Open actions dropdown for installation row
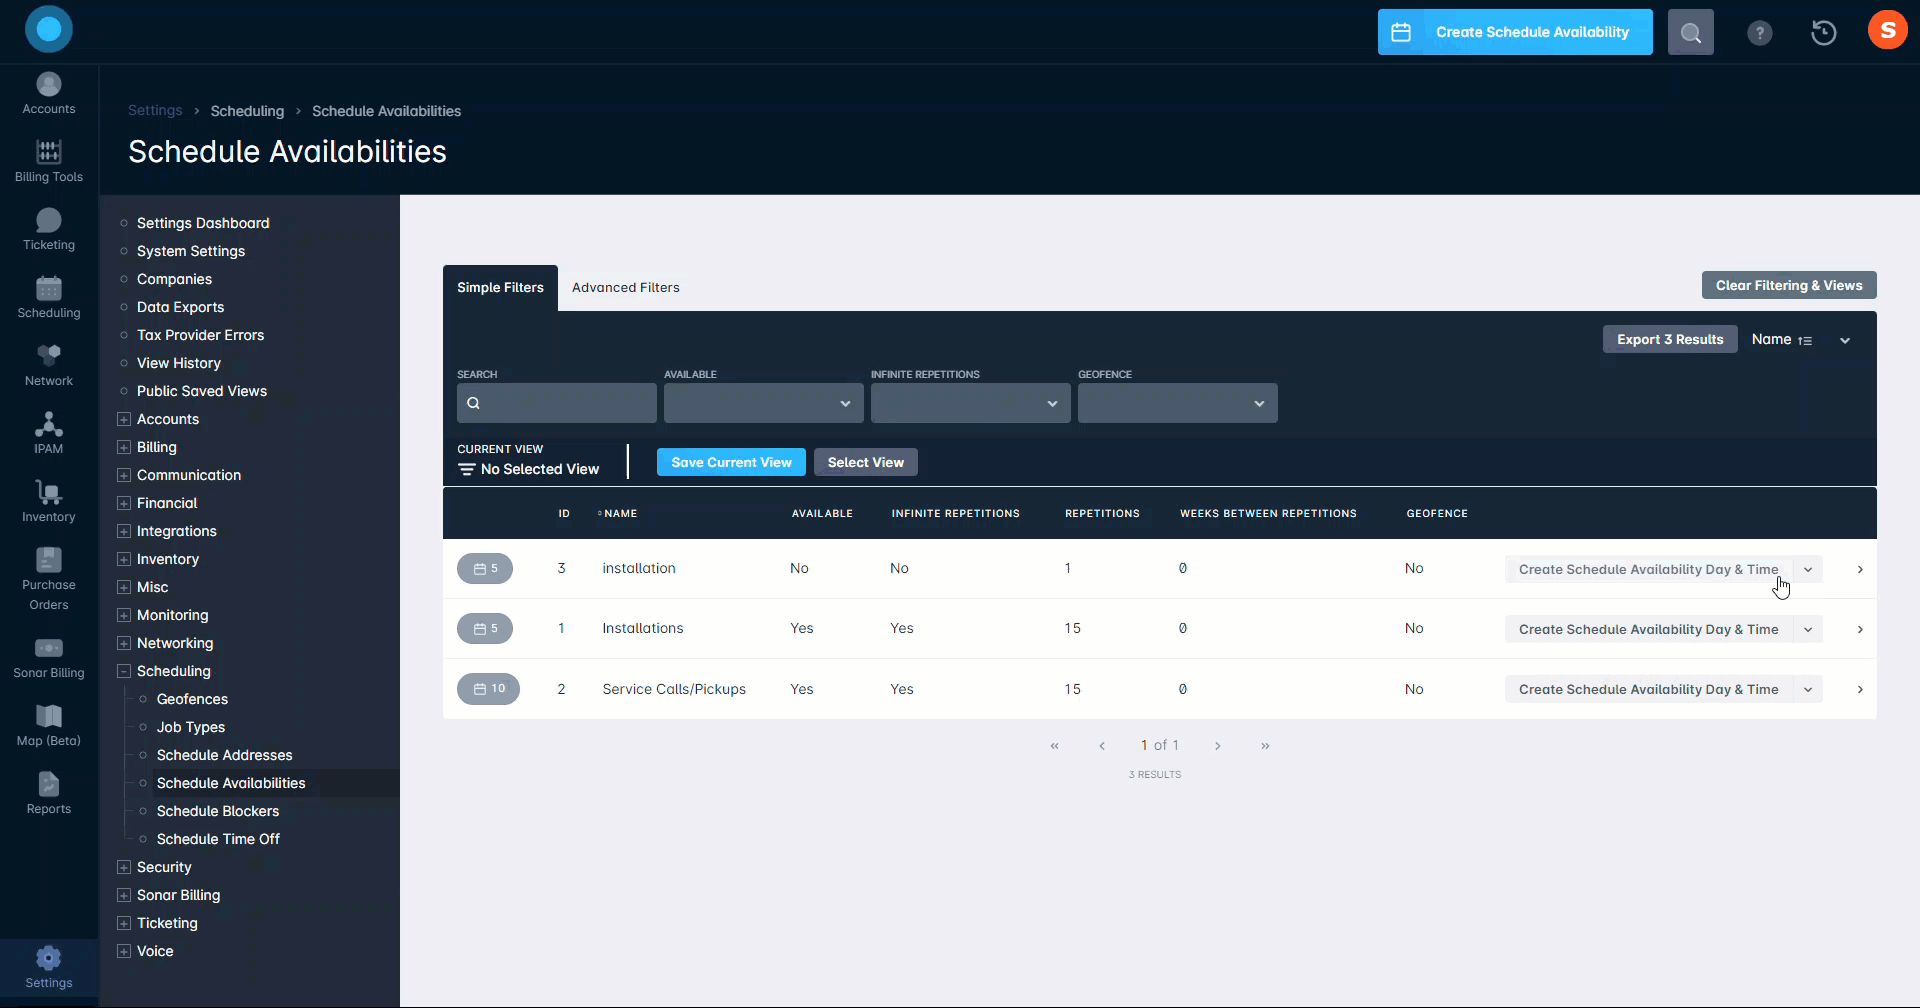The width and height of the screenshot is (1920, 1008). (1808, 569)
